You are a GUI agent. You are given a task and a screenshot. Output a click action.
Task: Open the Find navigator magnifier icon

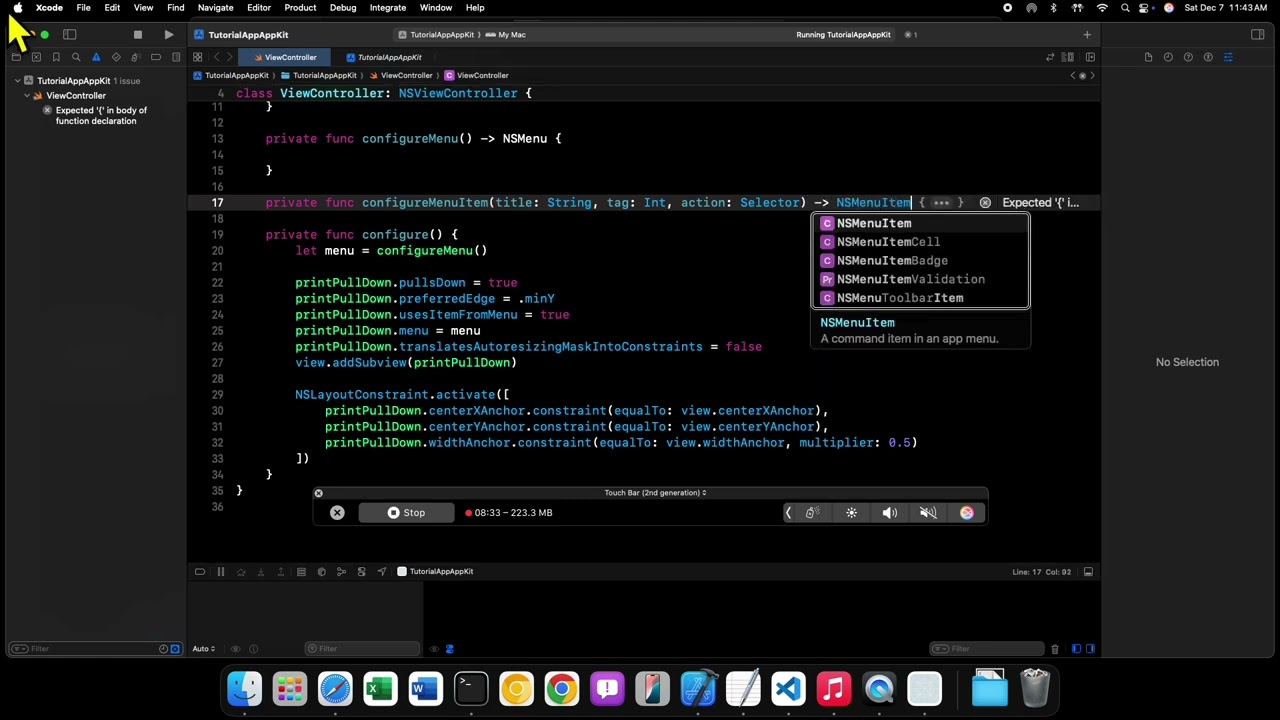coord(76,57)
